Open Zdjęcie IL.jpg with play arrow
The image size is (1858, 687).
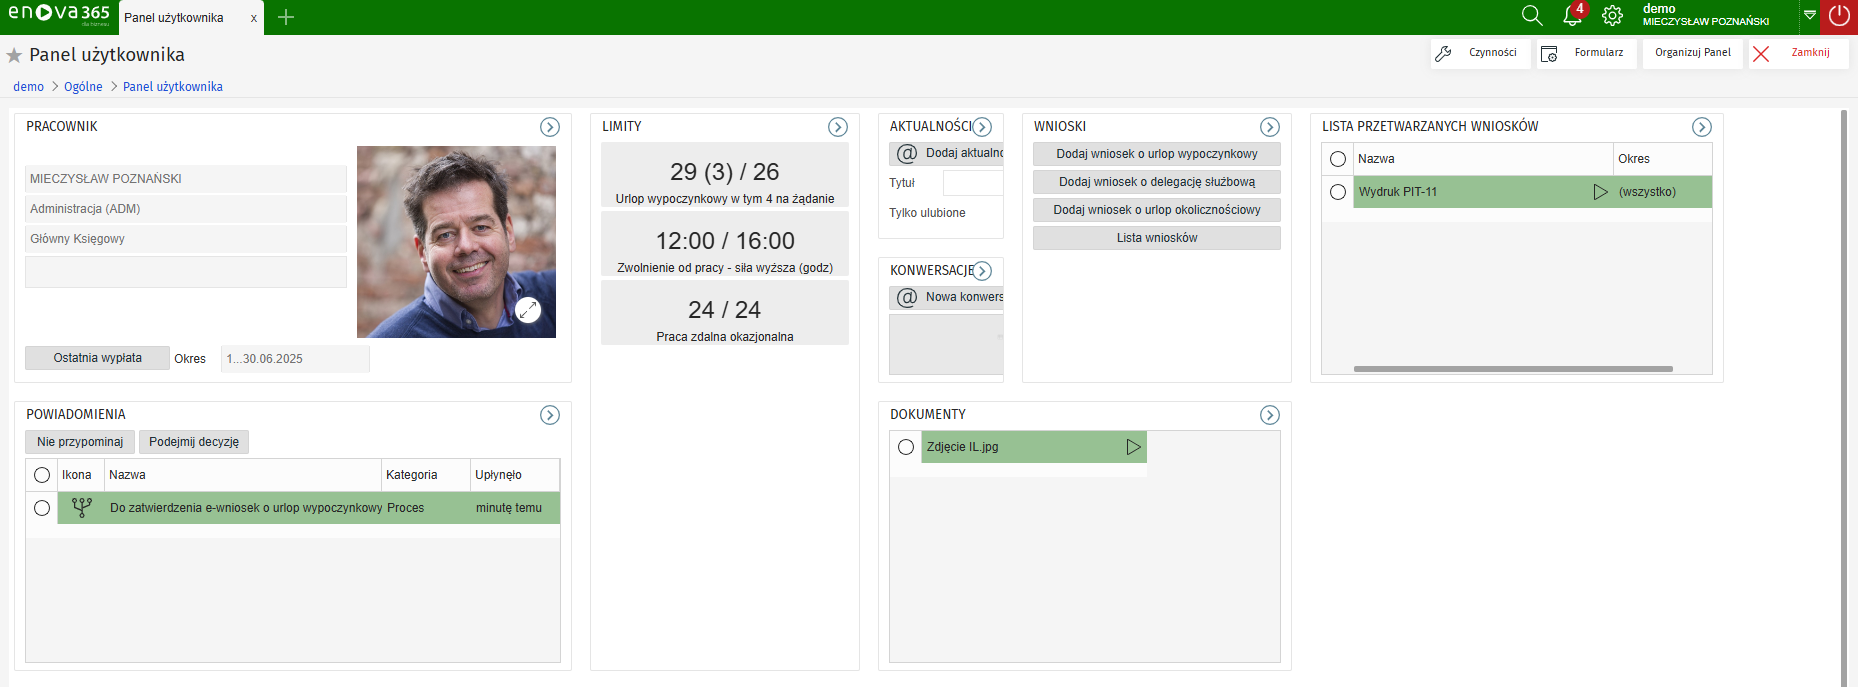[x=1133, y=447]
